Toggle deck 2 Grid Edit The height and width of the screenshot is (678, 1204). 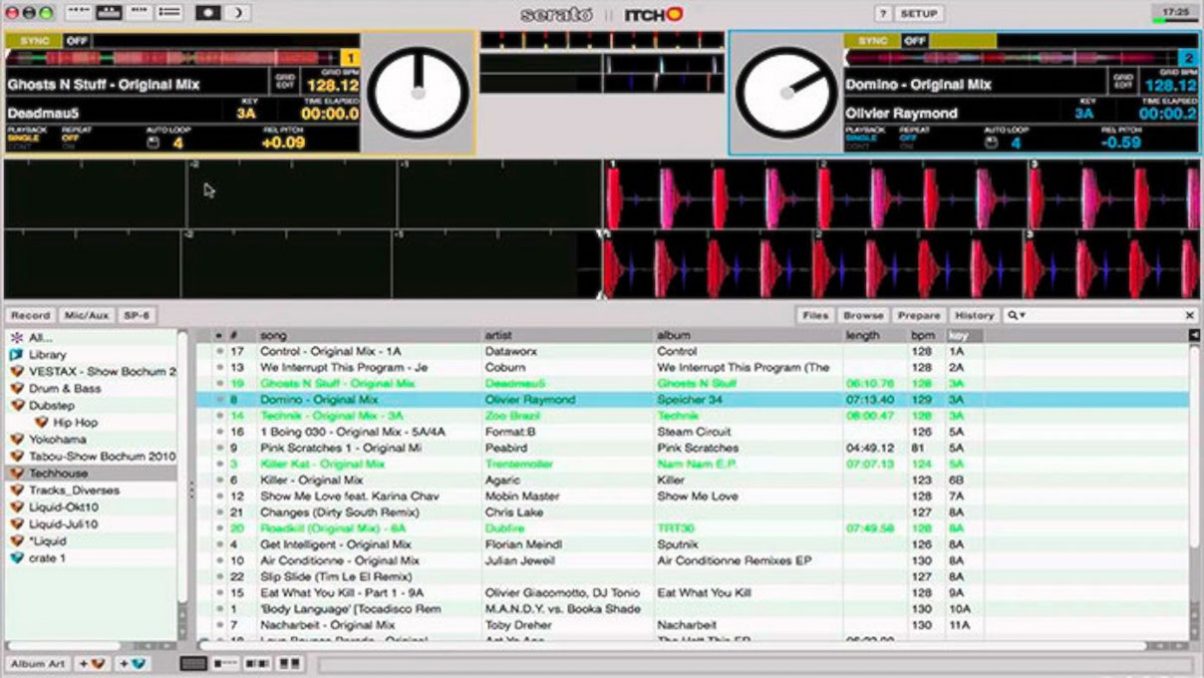1121,82
